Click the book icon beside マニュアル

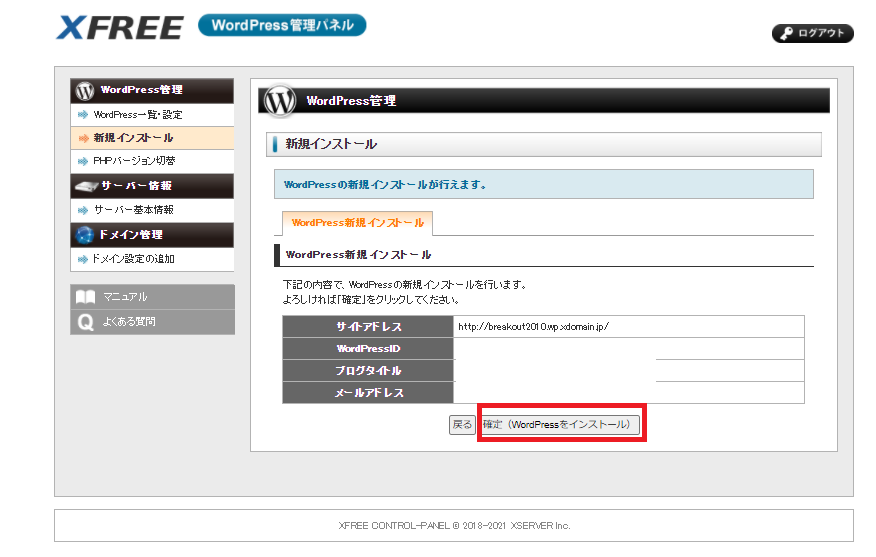(85, 297)
